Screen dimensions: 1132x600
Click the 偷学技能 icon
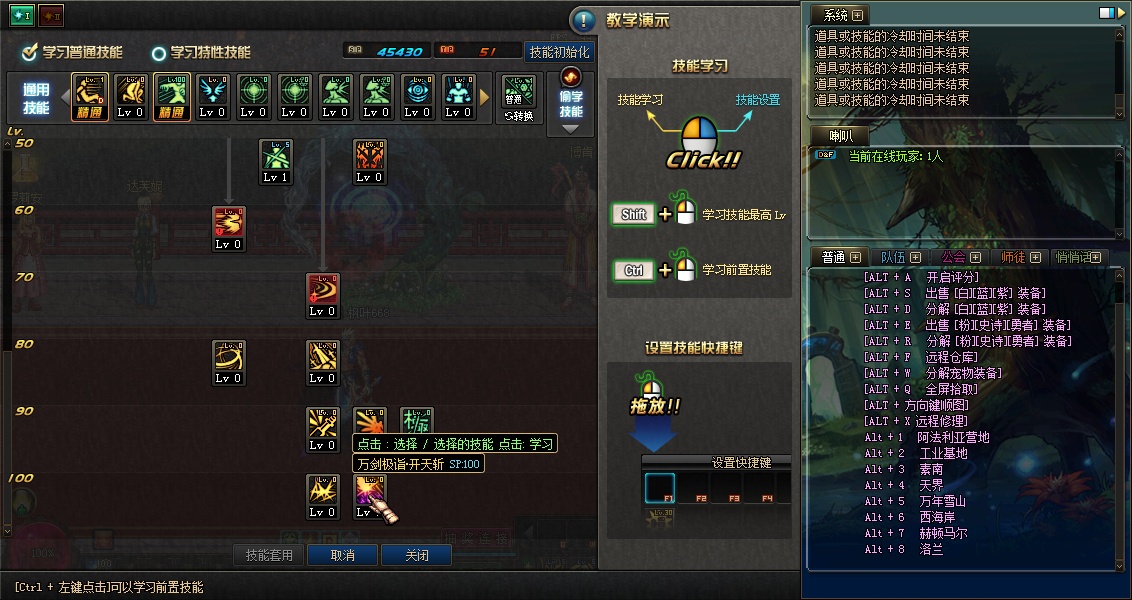coord(570,96)
